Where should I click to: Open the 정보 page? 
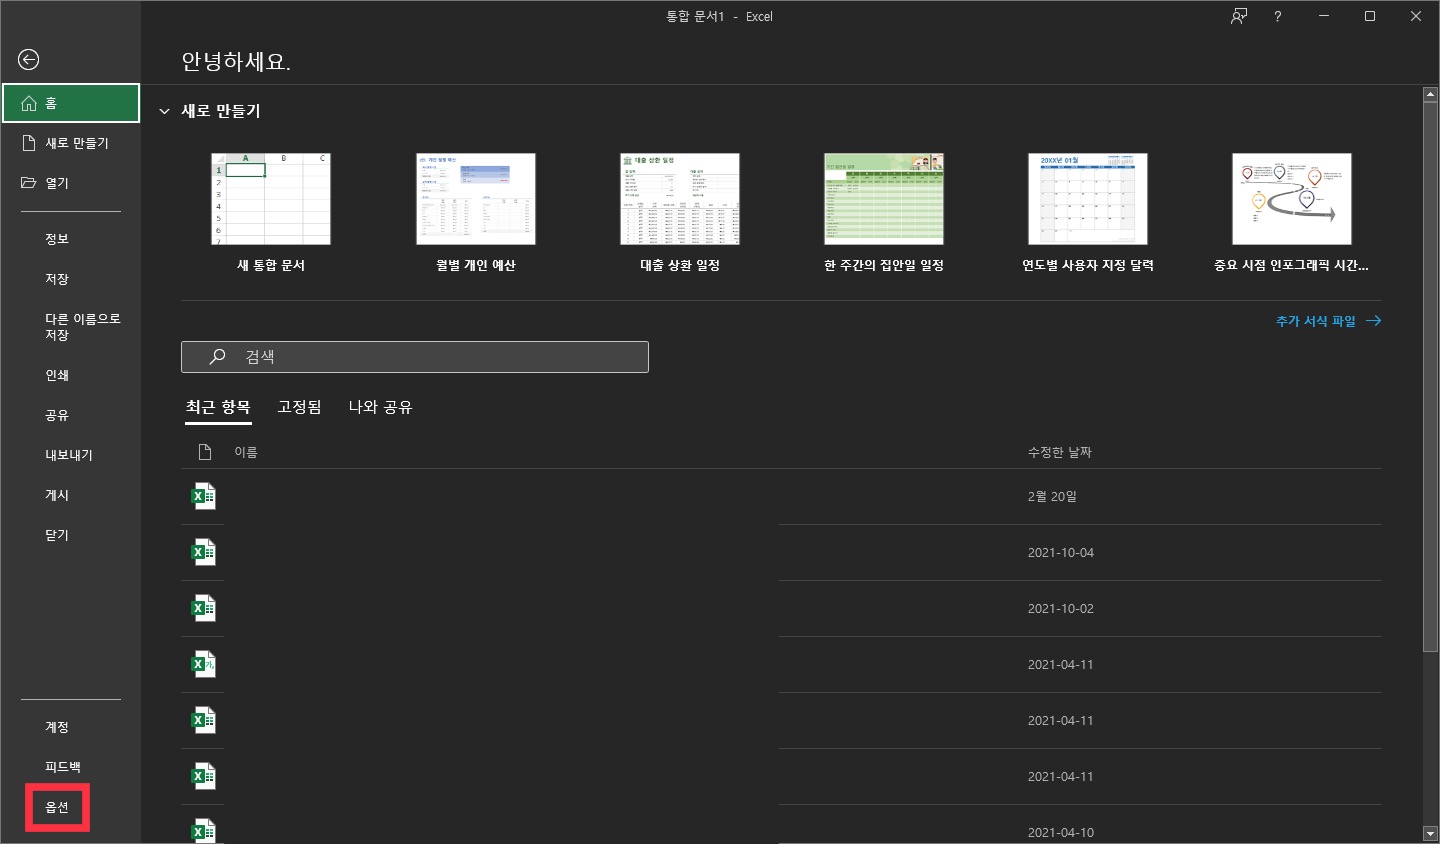coord(57,239)
